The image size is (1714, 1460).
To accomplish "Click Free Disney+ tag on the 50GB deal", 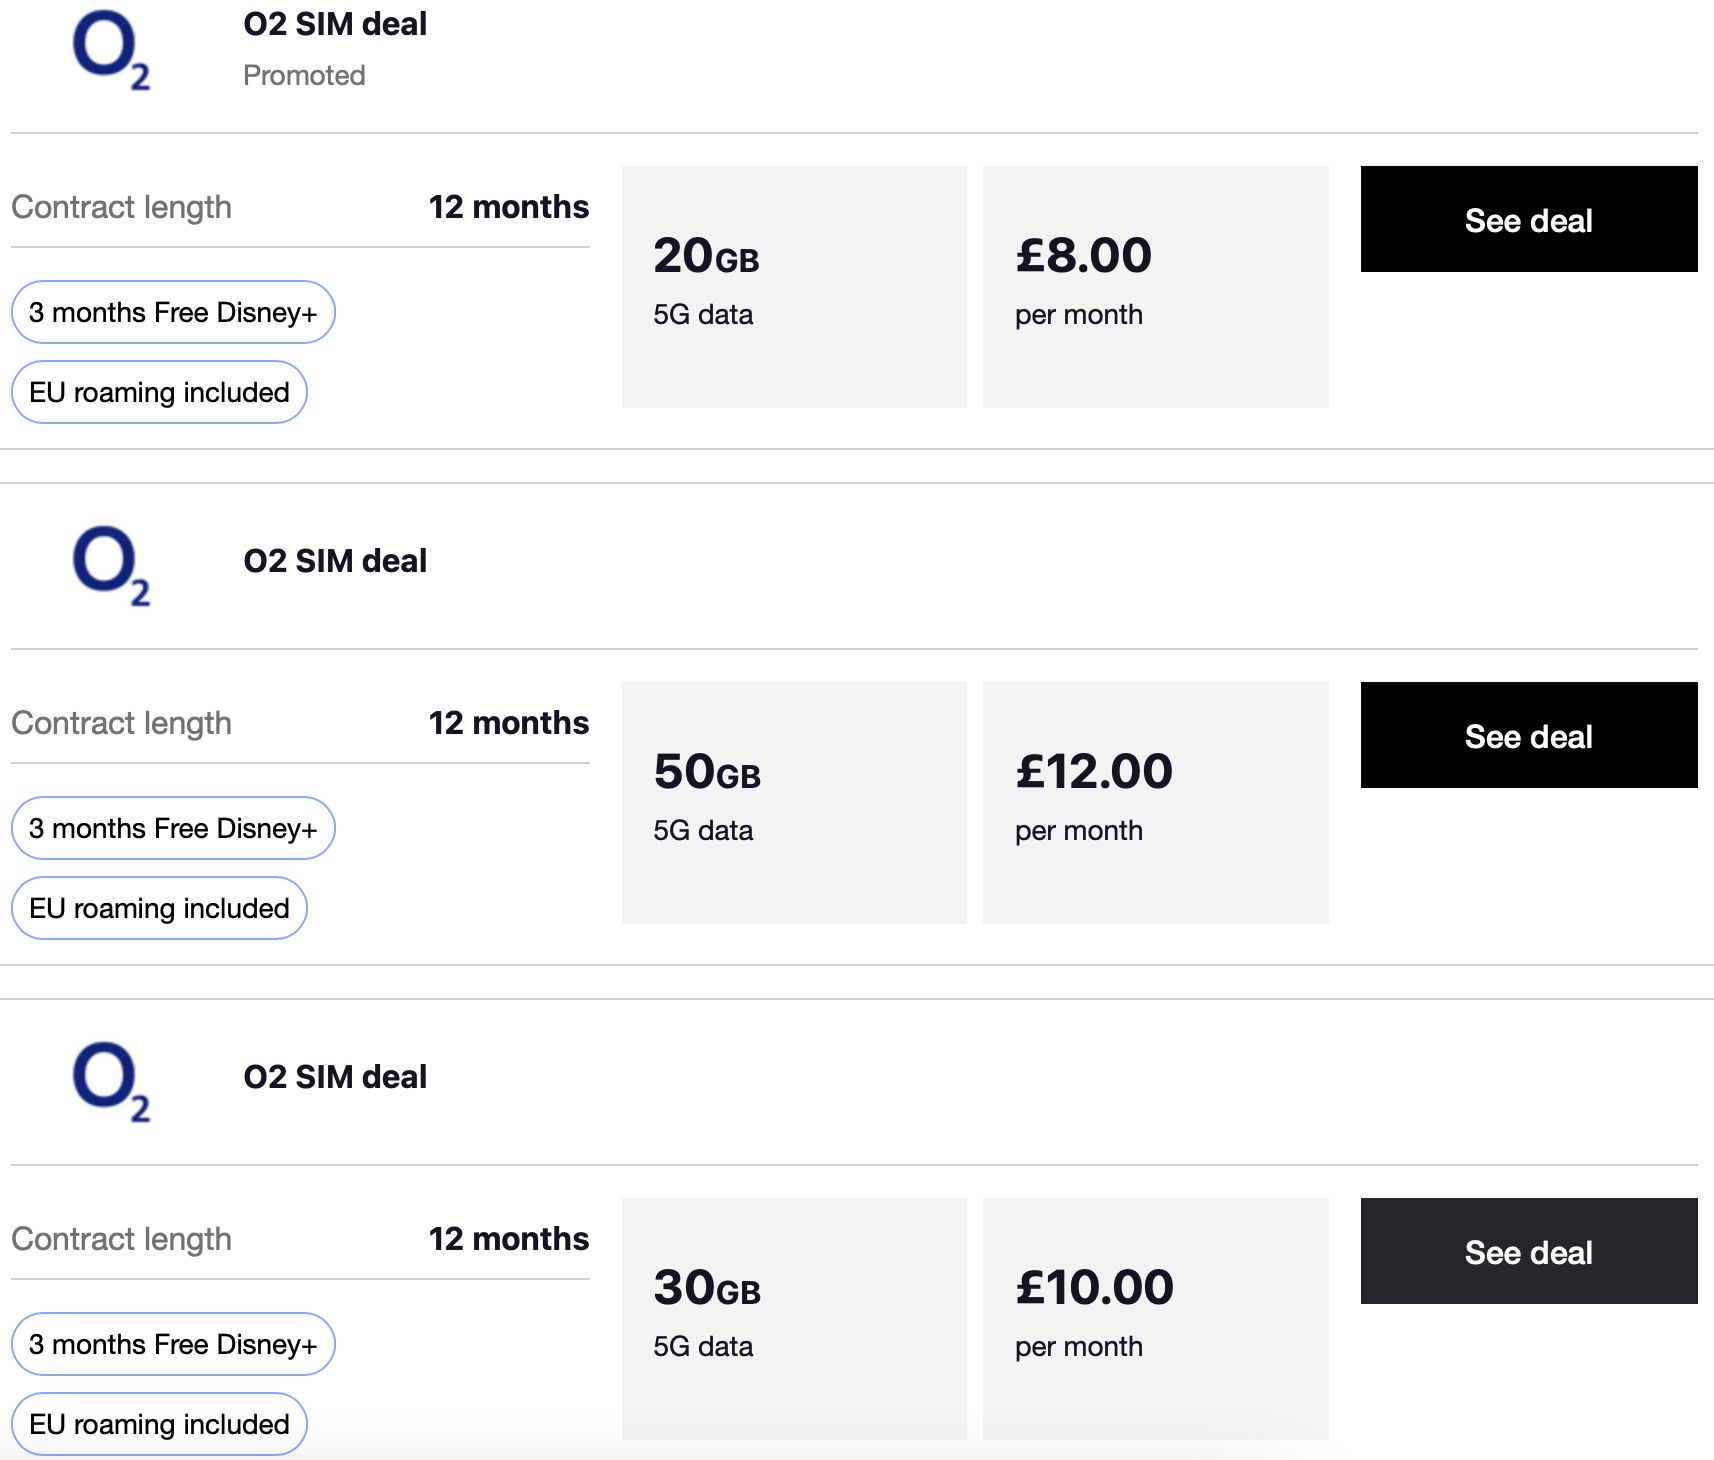I will (x=173, y=828).
